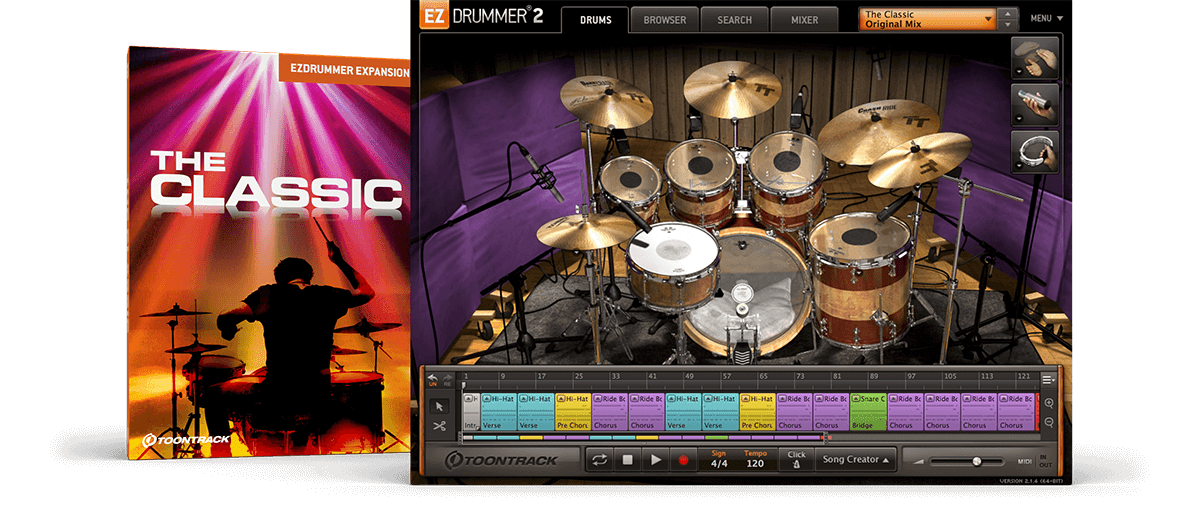Select the Chorus block at bar 33
This screenshot has width=1200, height=517.
609,411
